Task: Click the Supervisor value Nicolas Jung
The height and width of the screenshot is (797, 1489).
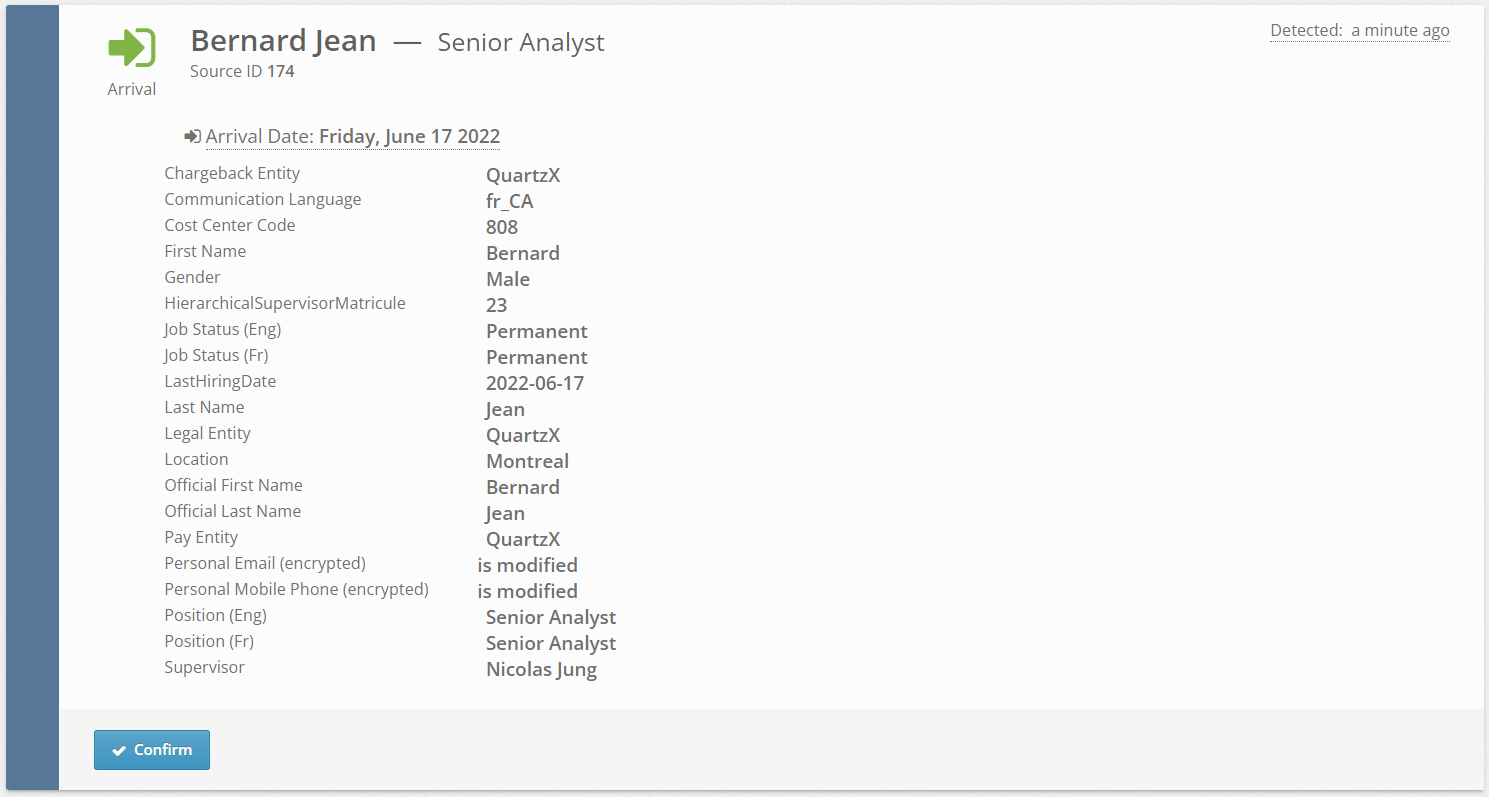Action: (541, 669)
